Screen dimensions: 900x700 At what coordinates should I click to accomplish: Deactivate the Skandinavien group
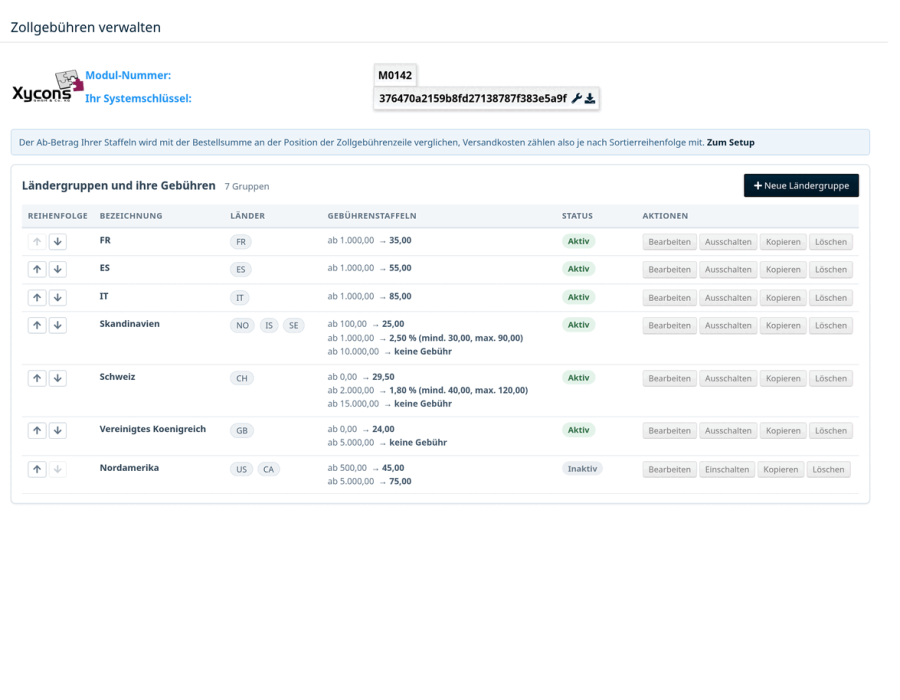[728, 325]
